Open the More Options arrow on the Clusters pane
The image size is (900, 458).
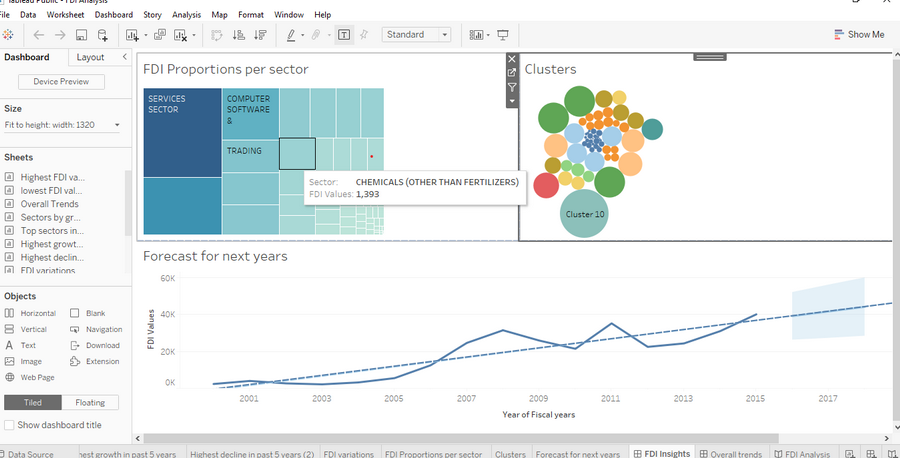tap(512, 100)
